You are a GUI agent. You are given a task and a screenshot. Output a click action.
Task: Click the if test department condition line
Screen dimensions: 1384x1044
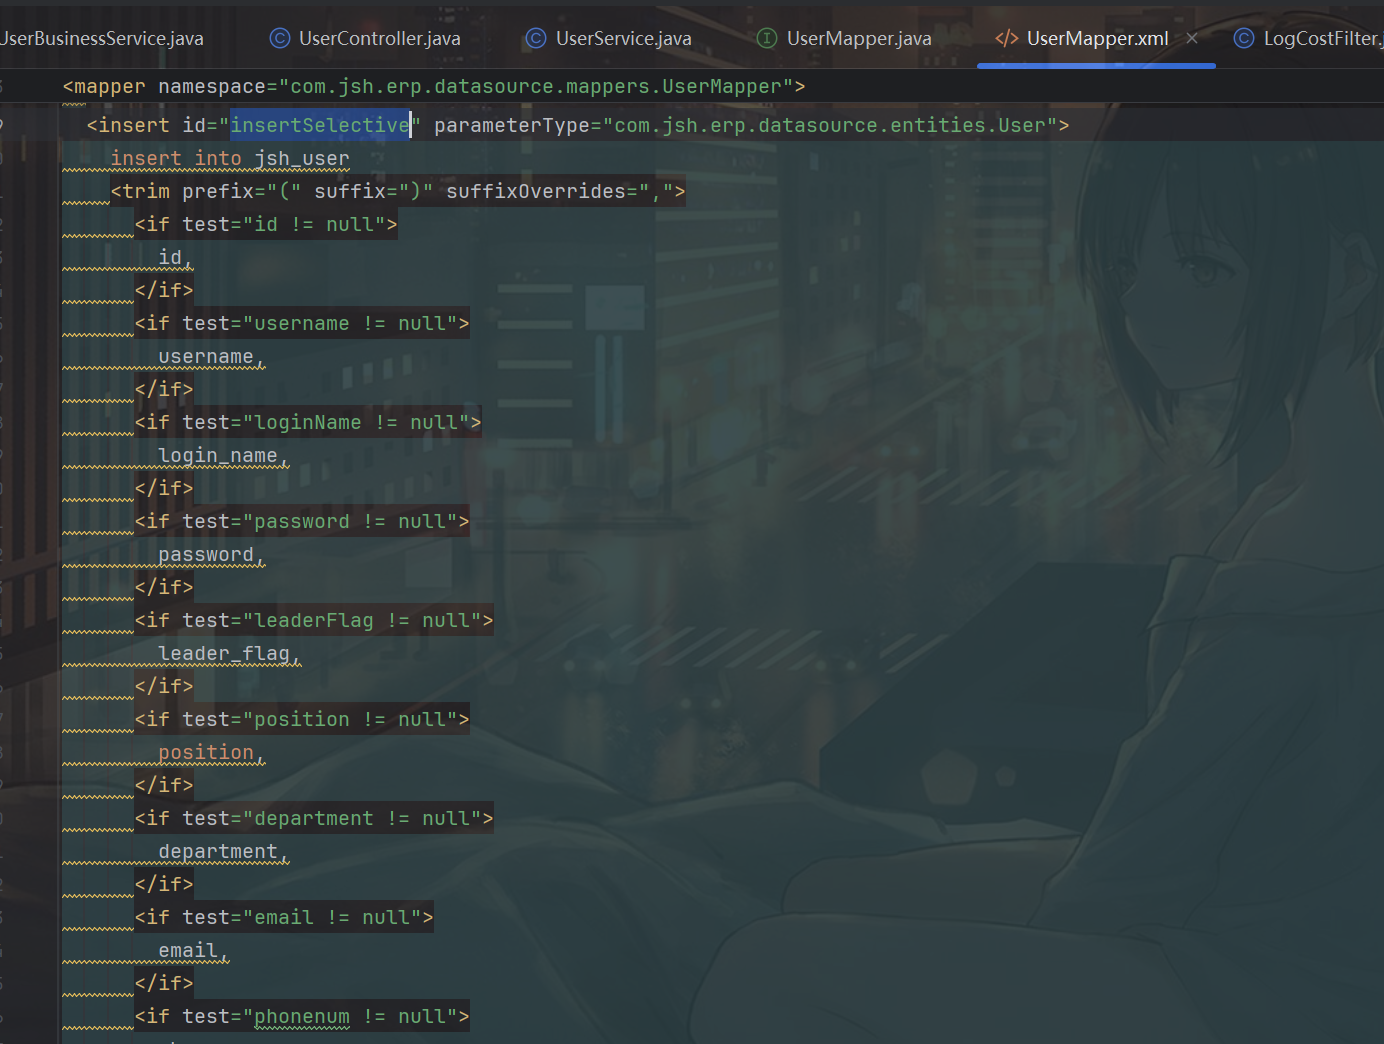(314, 818)
